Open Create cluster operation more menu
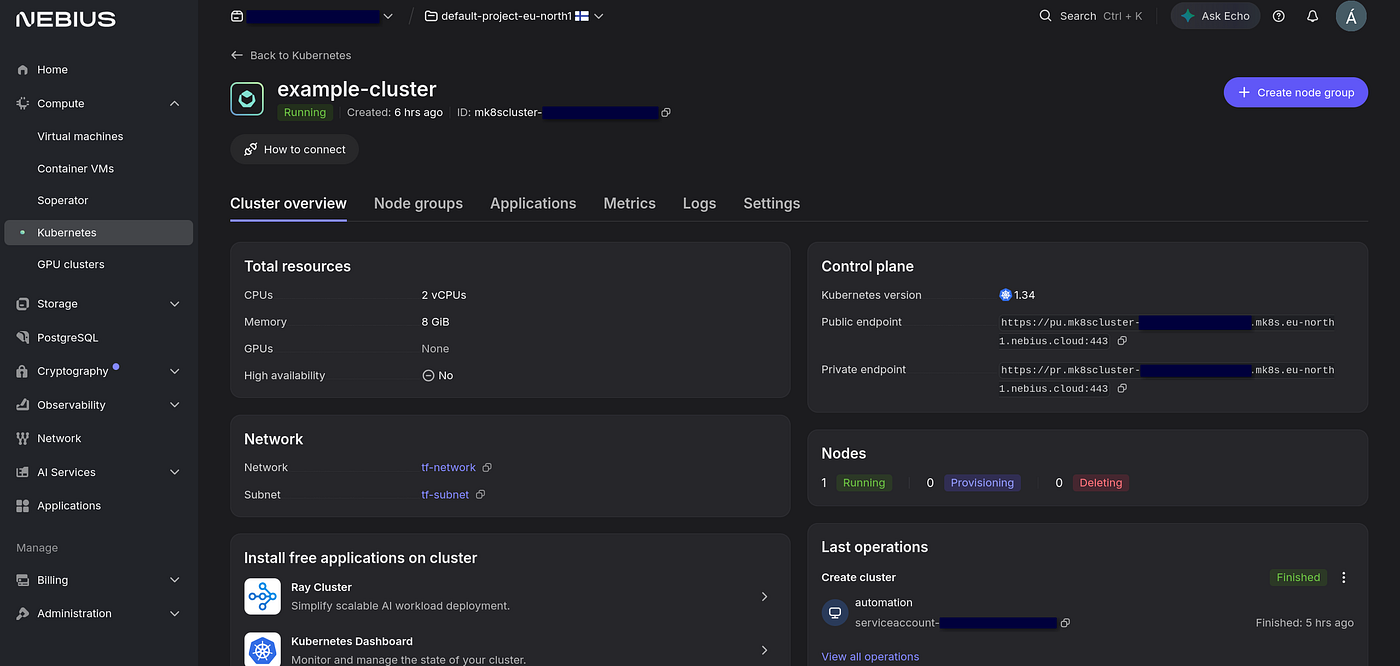This screenshot has width=1400, height=666. [x=1344, y=577]
